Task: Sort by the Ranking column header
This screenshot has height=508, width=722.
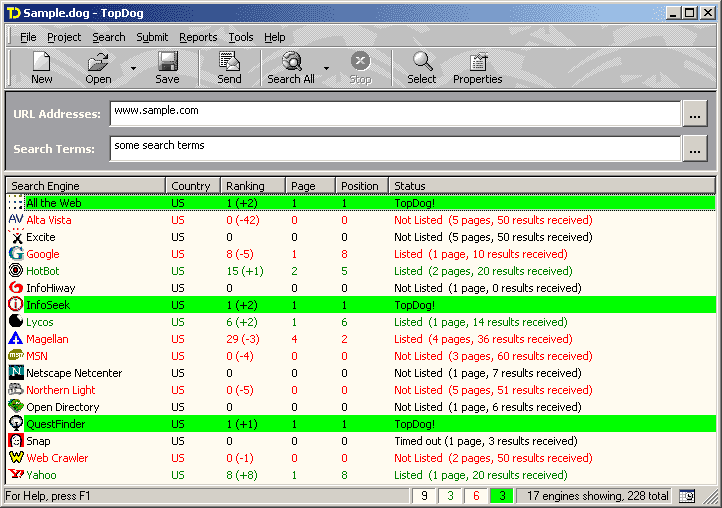Action: coord(253,186)
